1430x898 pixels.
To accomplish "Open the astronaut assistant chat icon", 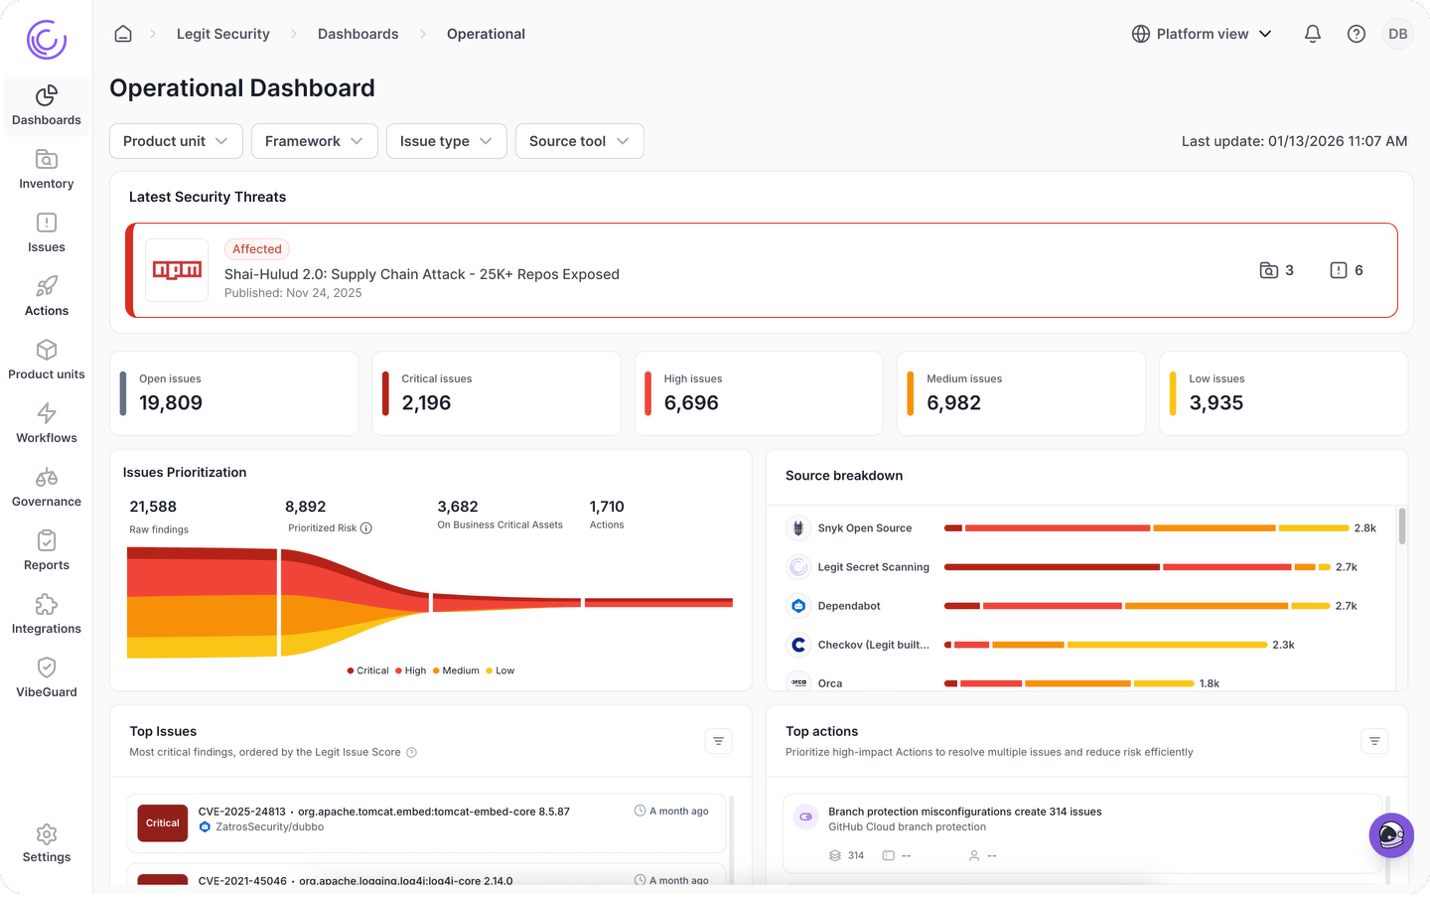I will (1391, 835).
